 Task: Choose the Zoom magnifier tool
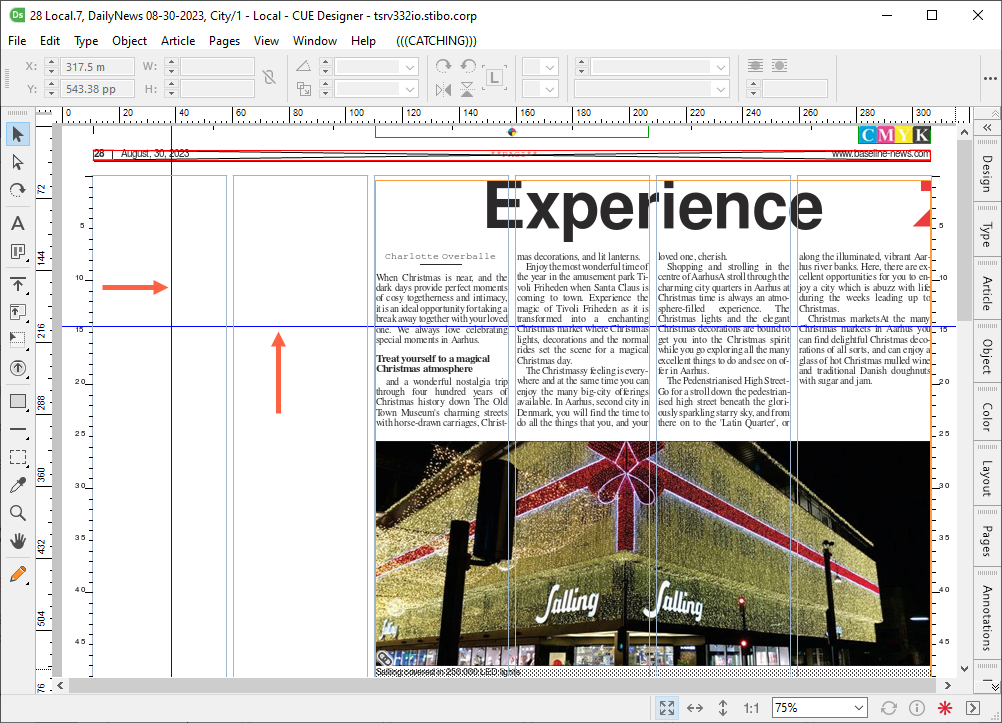click(x=17, y=513)
